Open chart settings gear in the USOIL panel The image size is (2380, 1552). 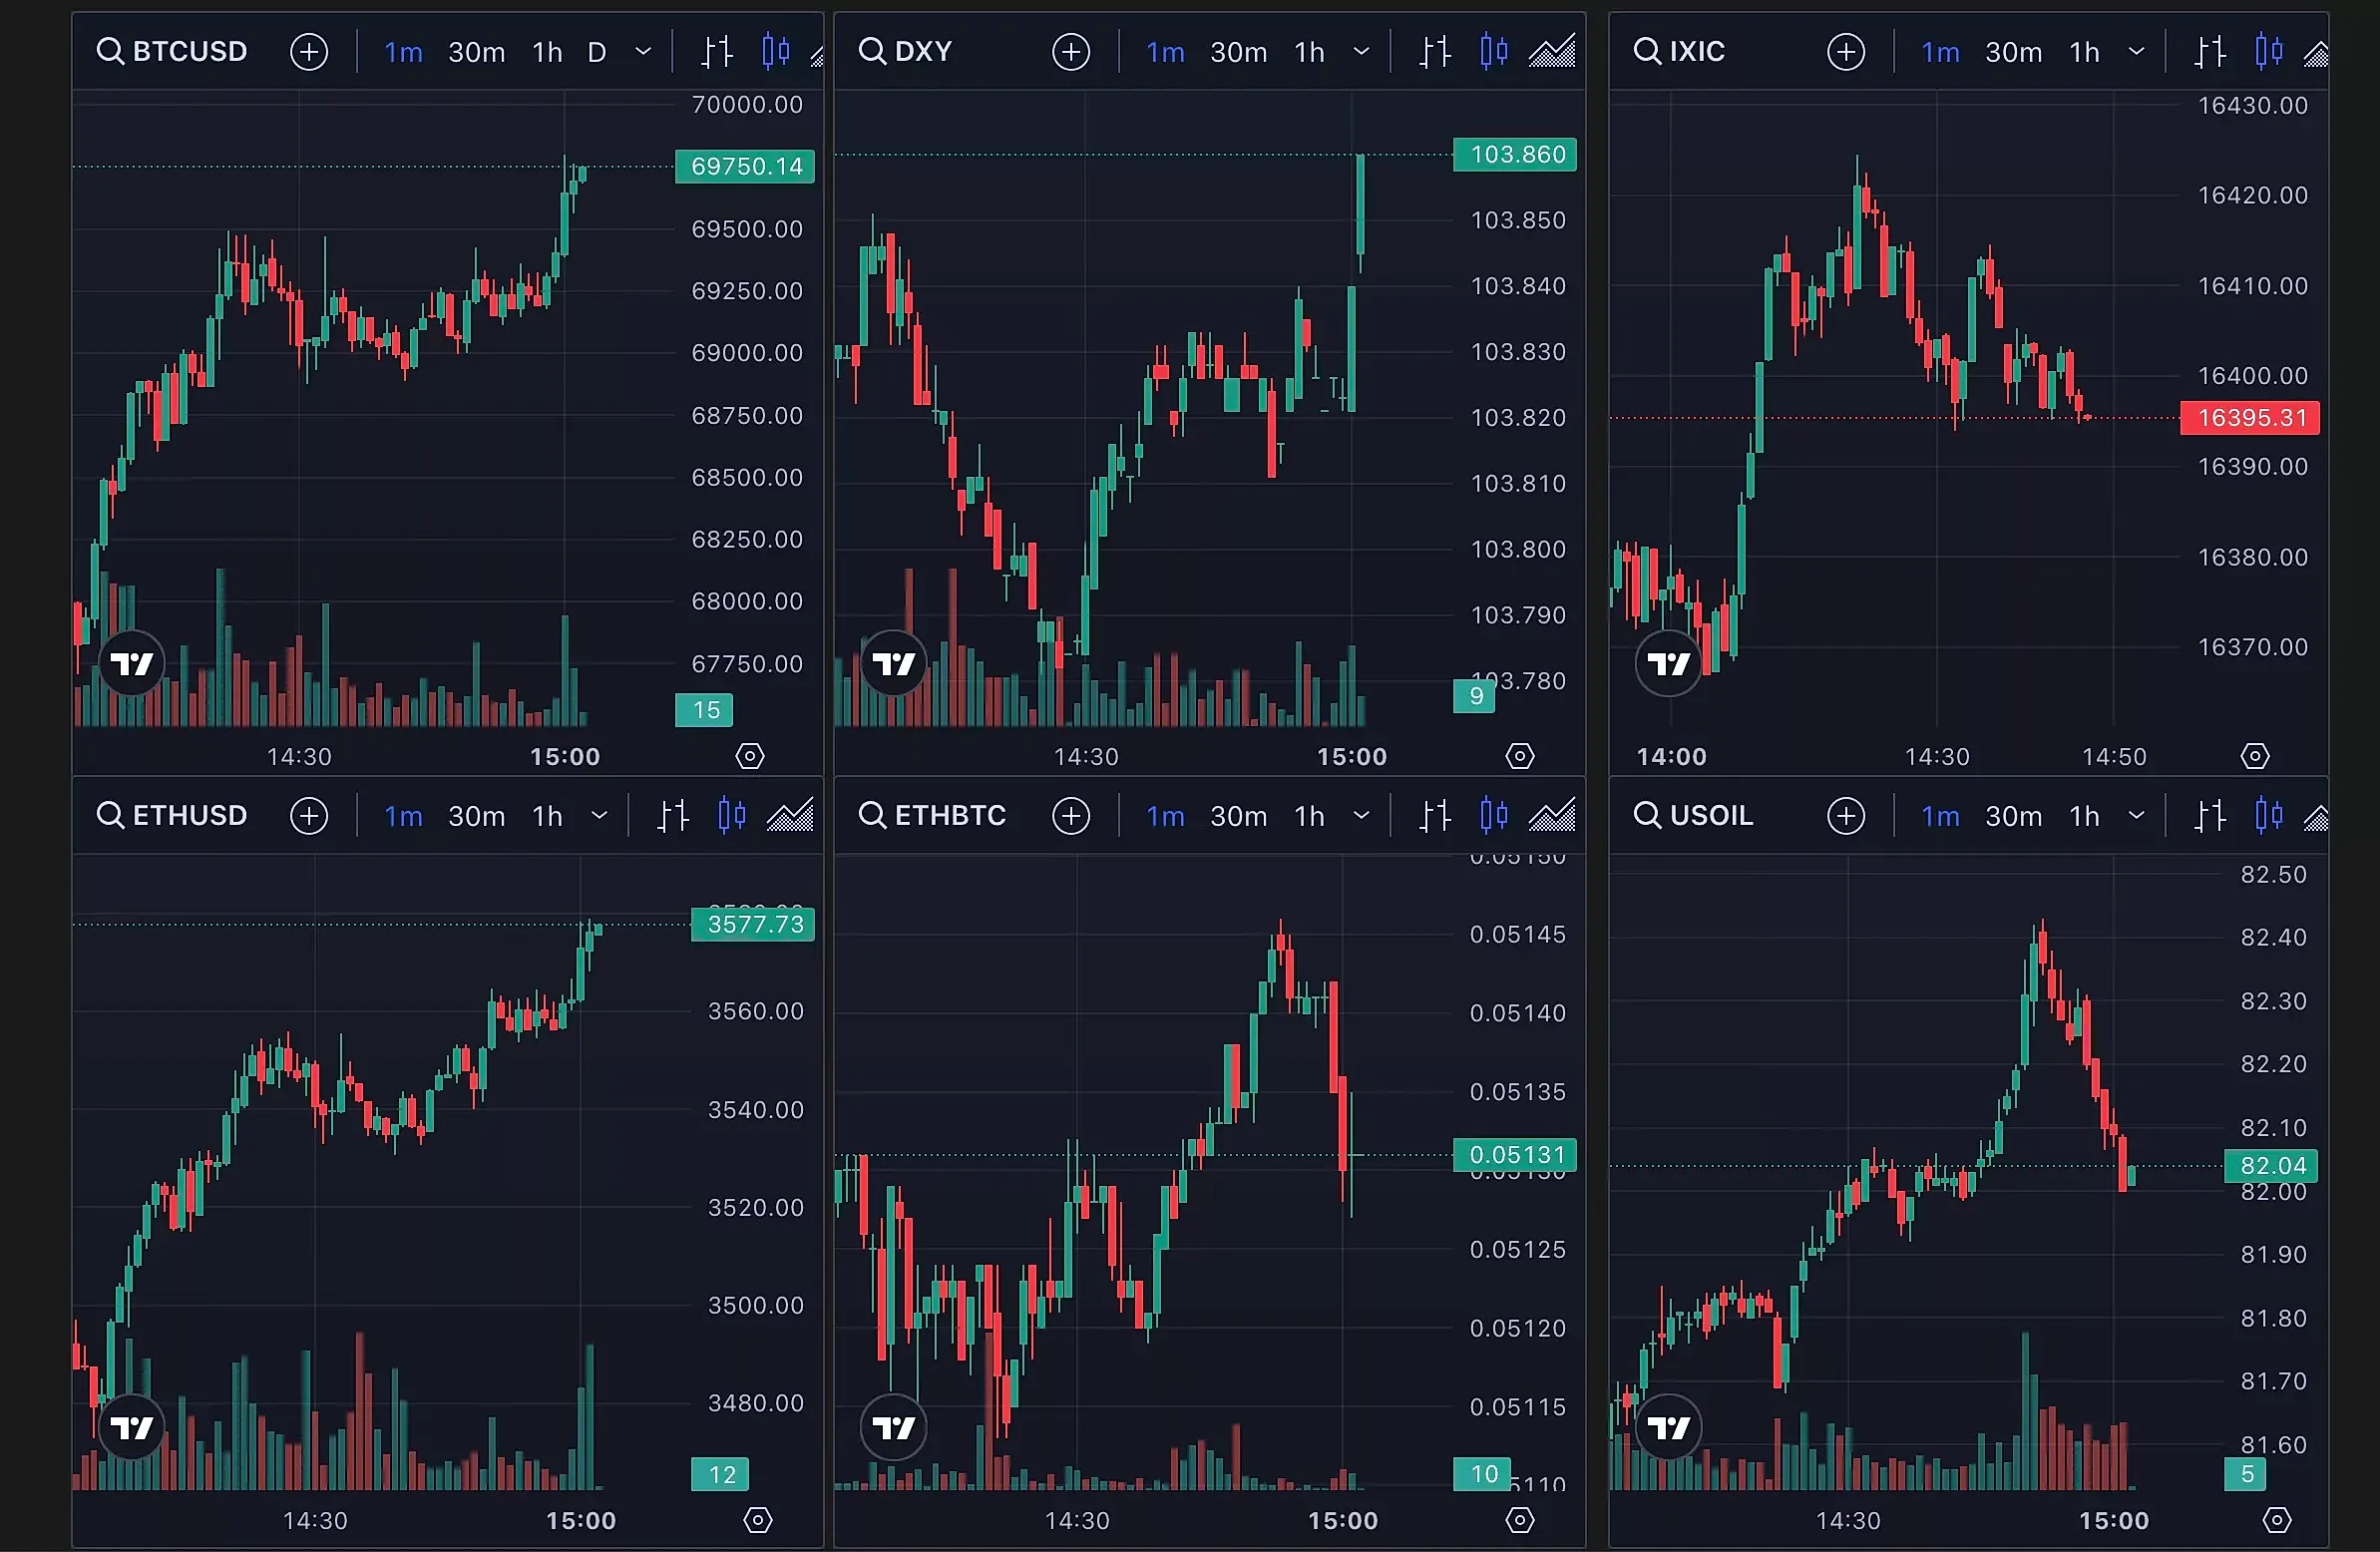[x=2276, y=1520]
